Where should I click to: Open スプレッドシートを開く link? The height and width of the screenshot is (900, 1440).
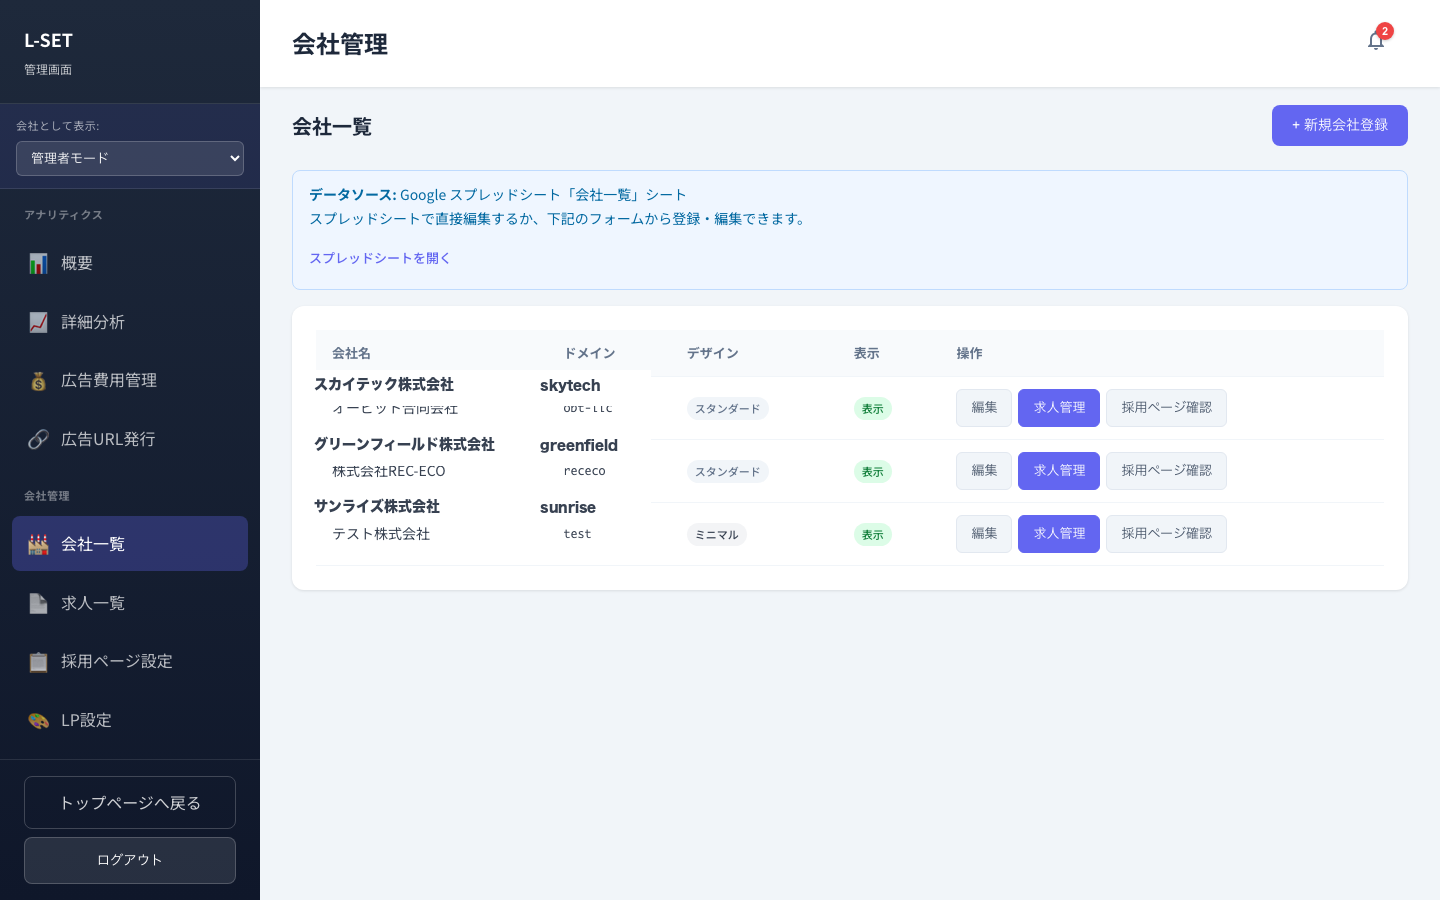[380, 258]
